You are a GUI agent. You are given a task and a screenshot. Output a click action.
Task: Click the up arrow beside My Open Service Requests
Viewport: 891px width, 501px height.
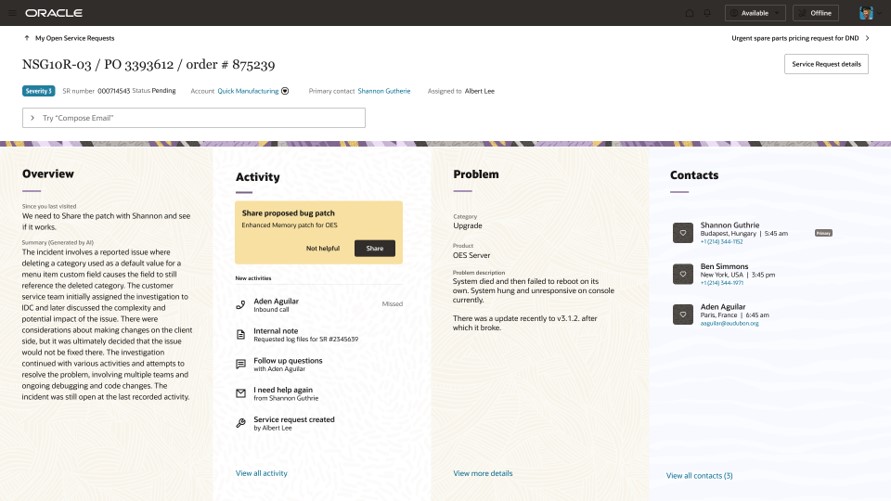click(x=27, y=38)
